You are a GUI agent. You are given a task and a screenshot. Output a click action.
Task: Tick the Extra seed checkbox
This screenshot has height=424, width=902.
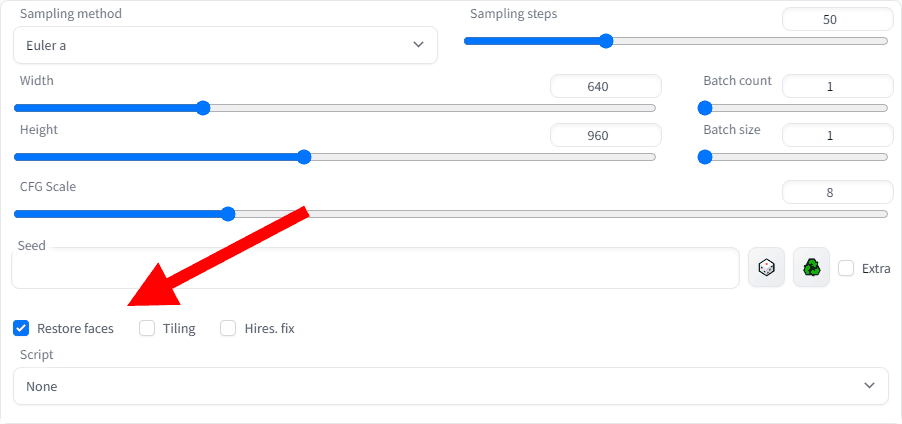[x=846, y=268]
